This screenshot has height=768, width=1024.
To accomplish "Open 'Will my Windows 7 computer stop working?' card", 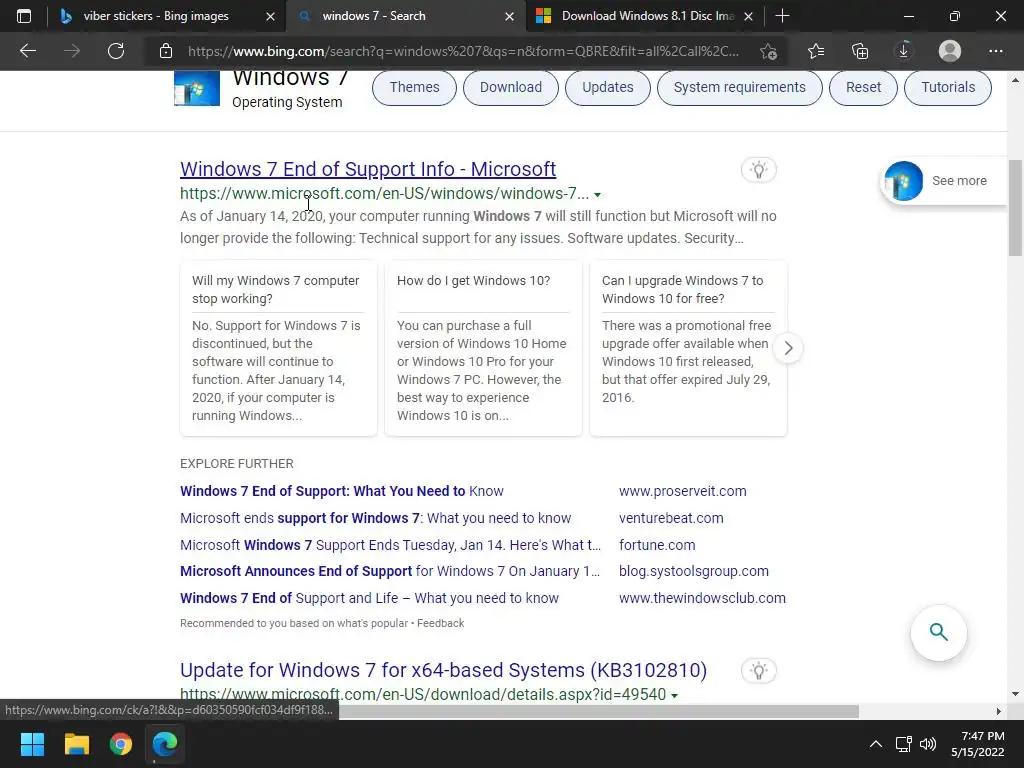I will tap(278, 348).
